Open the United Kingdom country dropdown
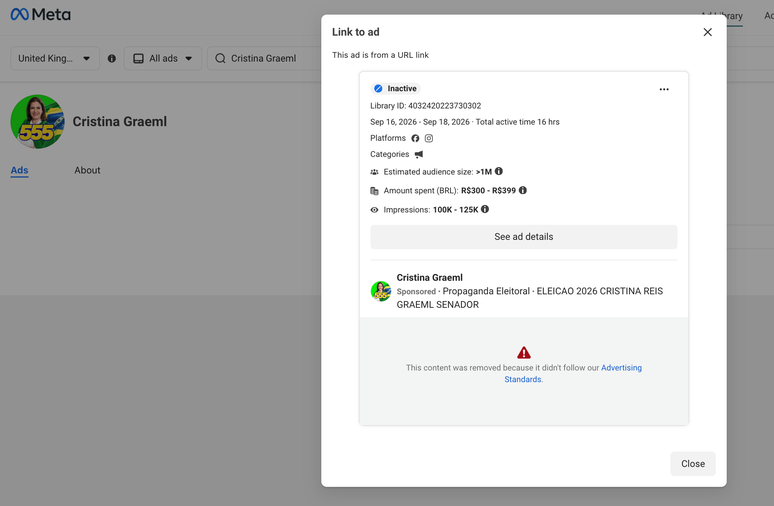Screen dimensions: 774x506 pyautogui.click(x=55, y=58)
